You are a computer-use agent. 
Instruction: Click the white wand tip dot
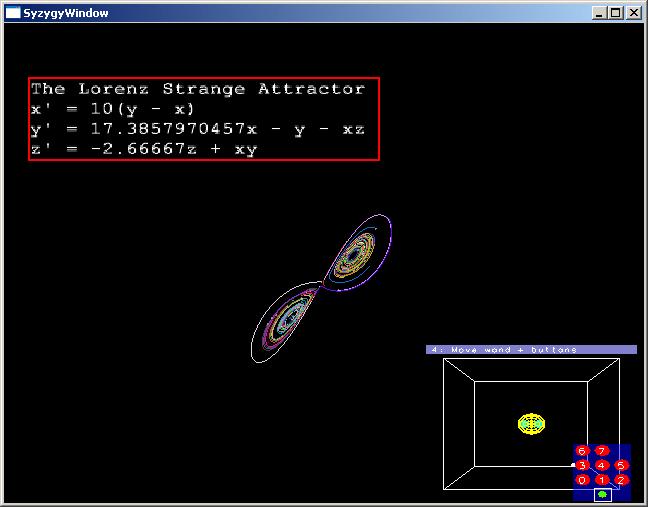tap(573, 465)
